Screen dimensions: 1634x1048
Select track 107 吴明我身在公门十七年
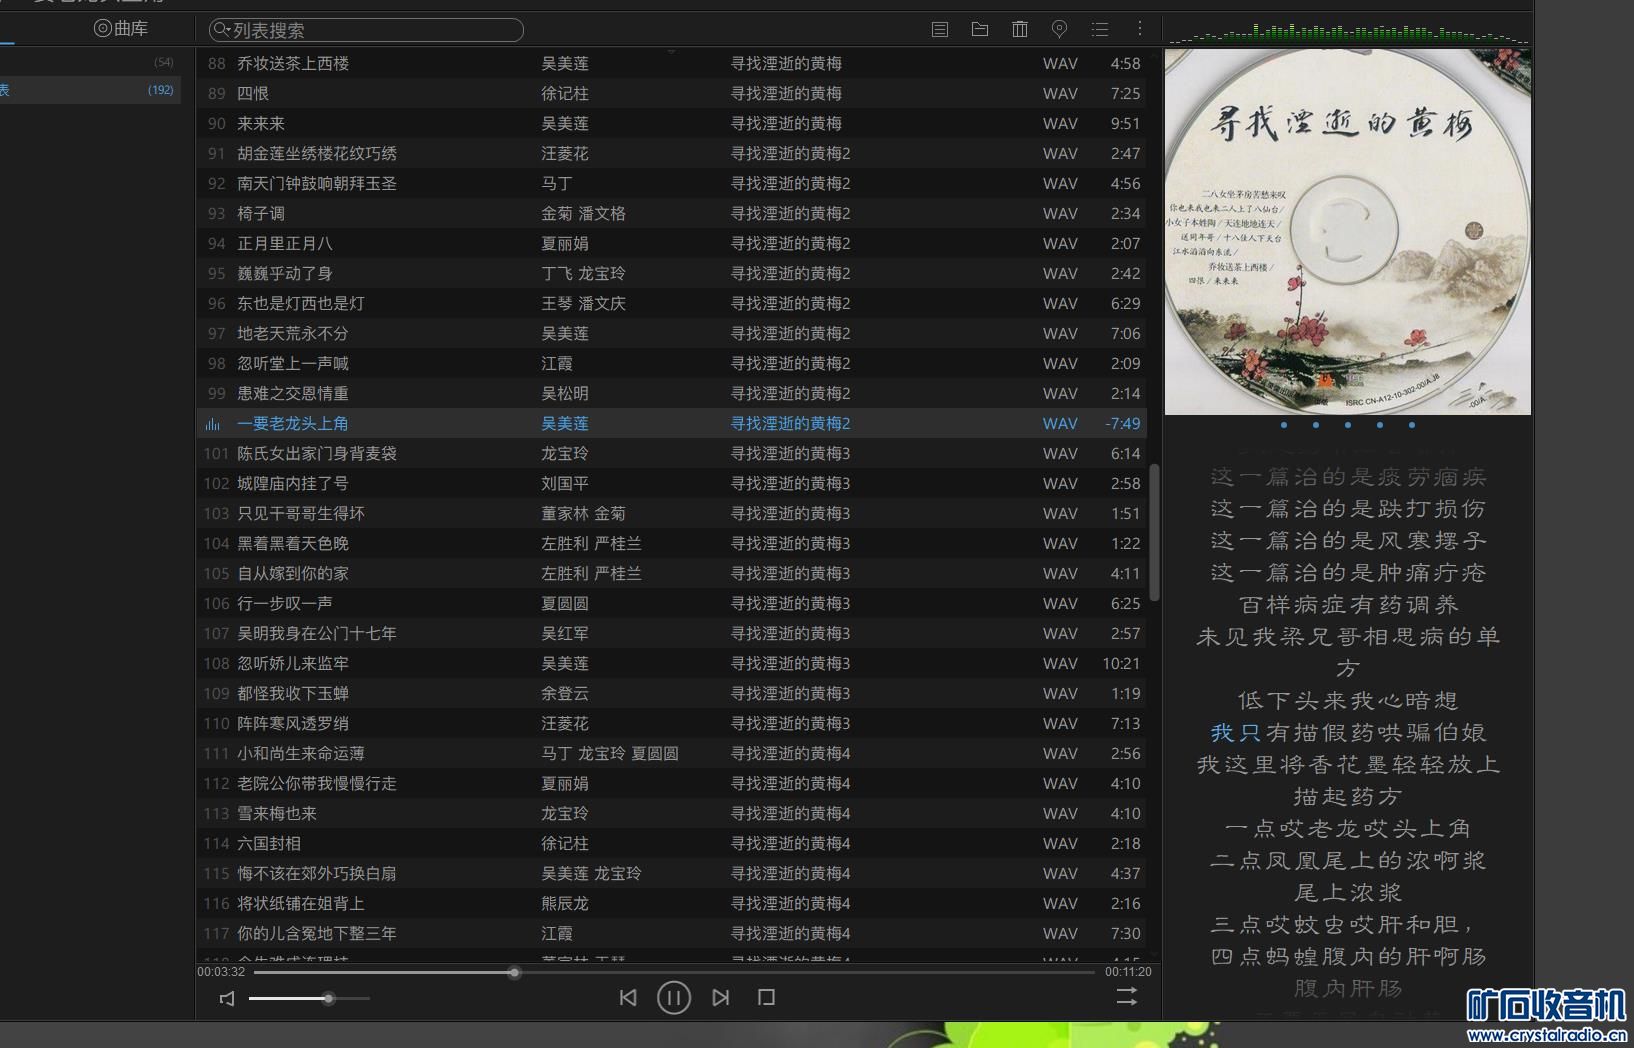671,633
